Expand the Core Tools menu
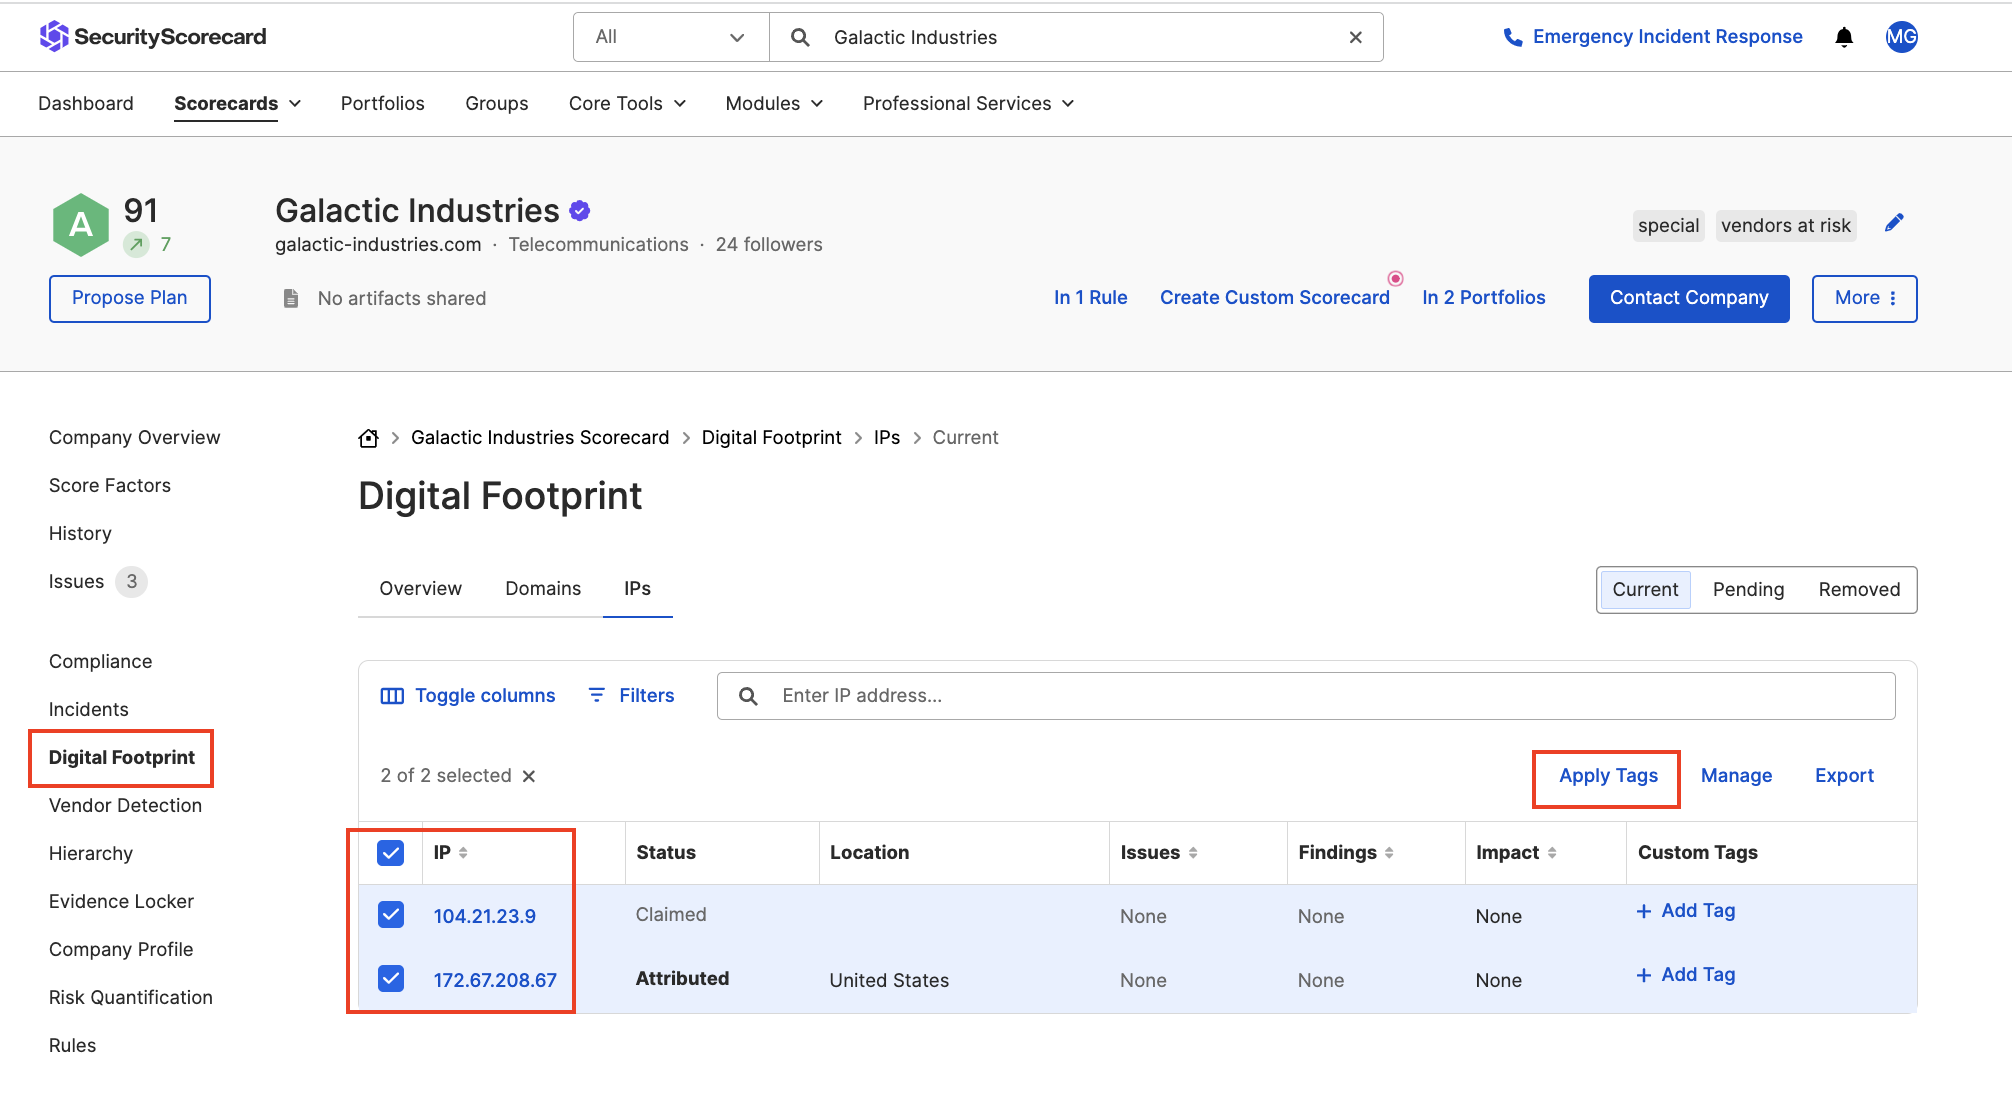This screenshot has width=2012, height=1098. [627, 104]
